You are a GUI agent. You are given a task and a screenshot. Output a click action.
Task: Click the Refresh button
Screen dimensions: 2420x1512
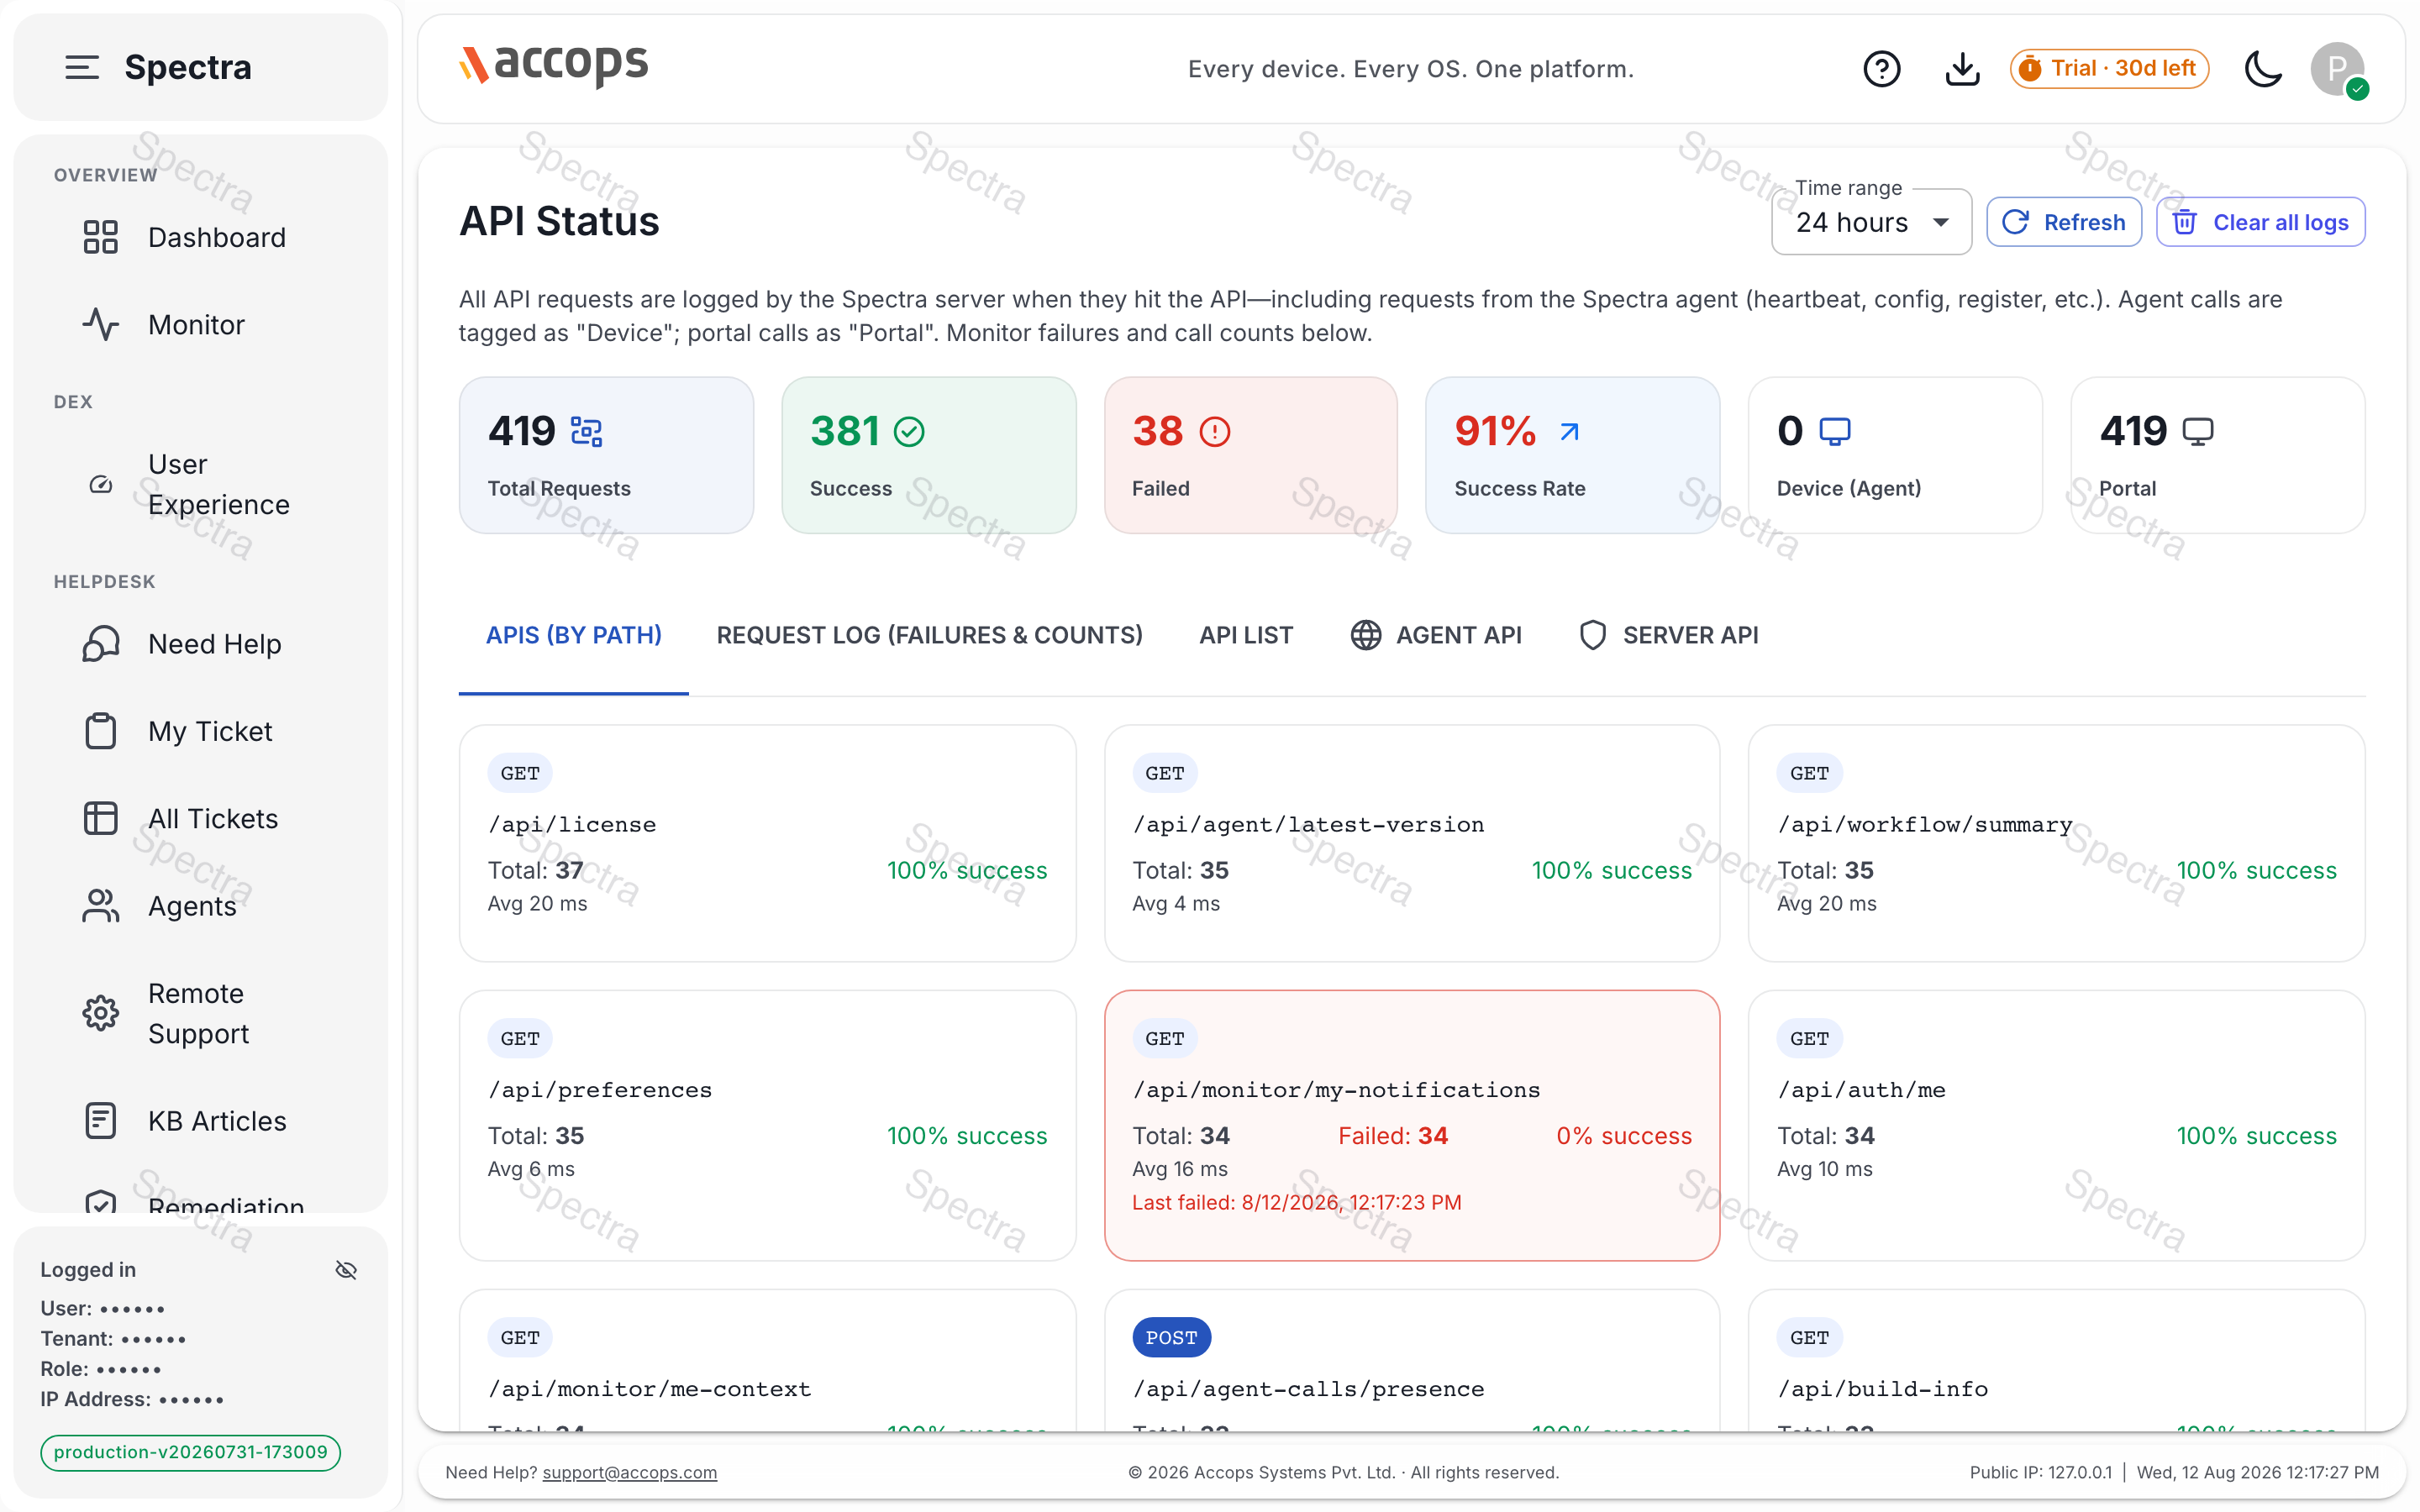click(2063, 222)
